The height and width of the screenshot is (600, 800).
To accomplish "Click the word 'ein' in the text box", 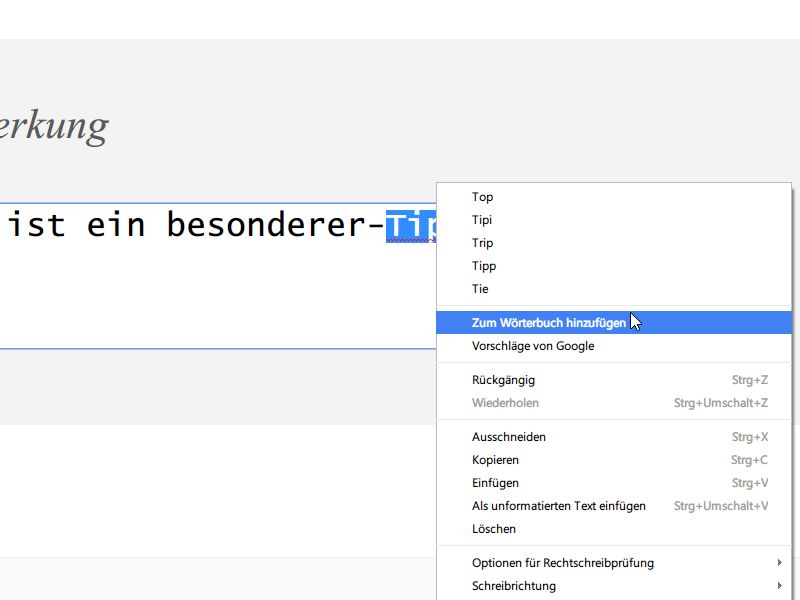I will [x=116, y=225].
